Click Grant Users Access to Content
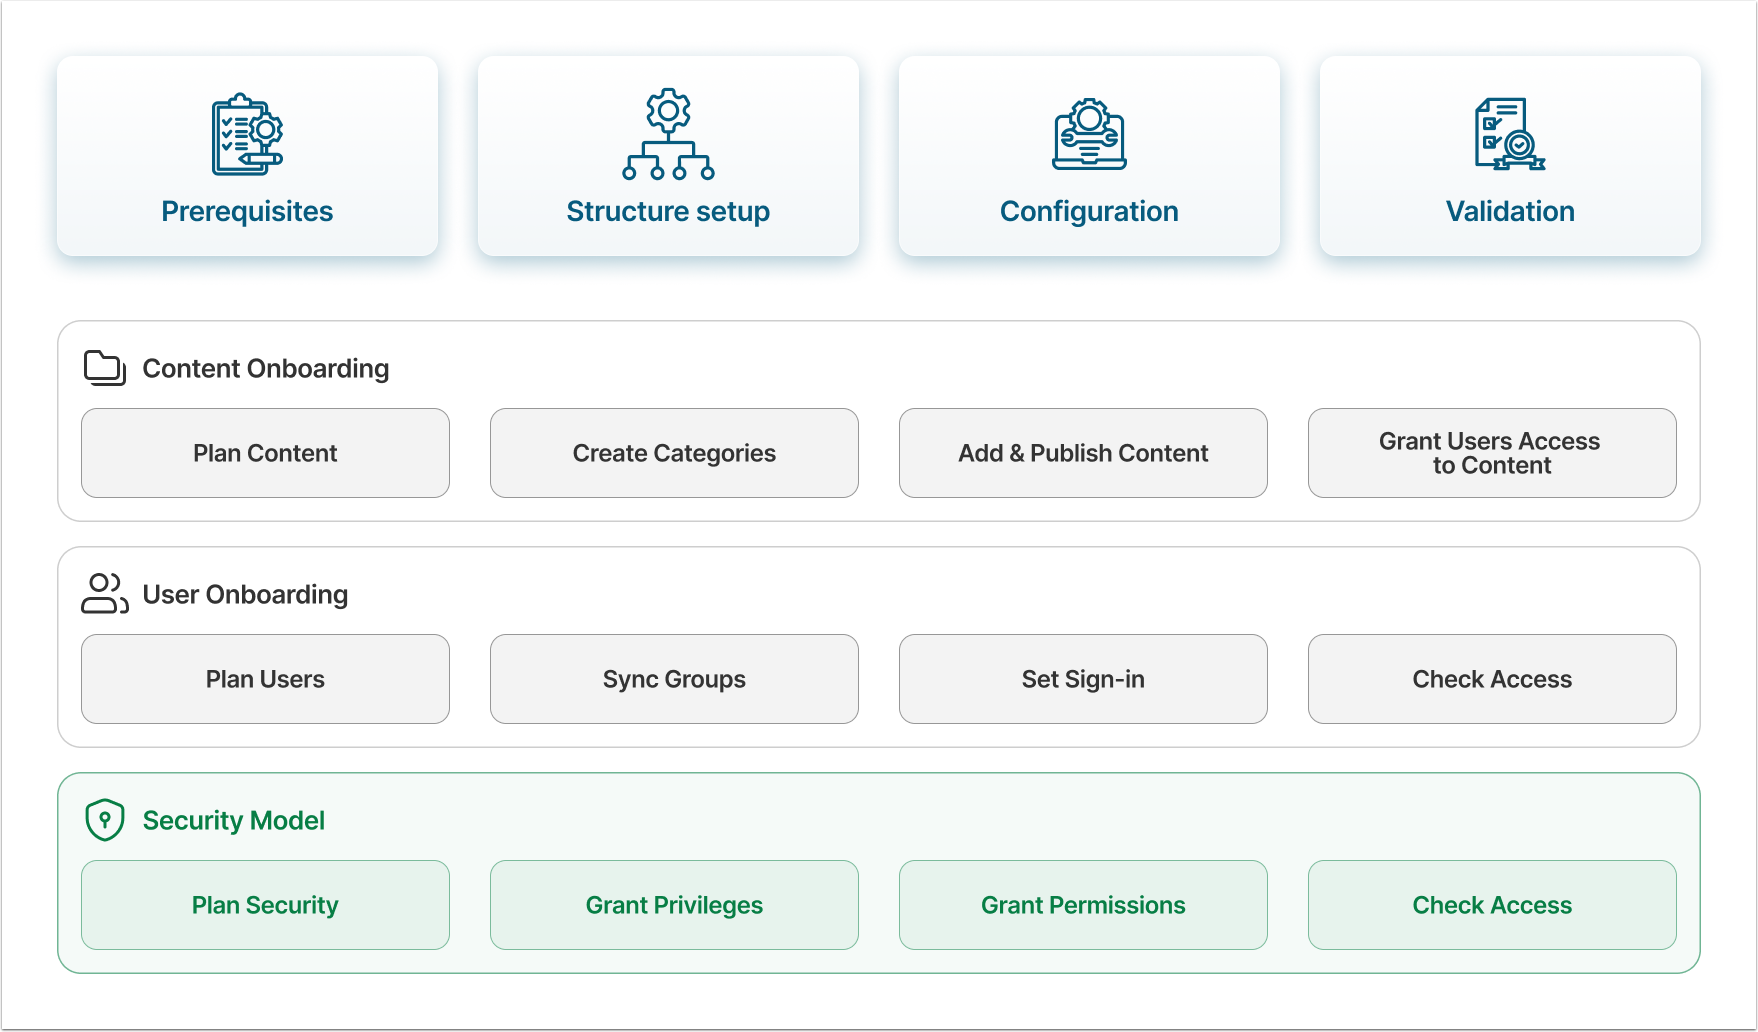Viewport: 1758px width, 1032px height. click(1492, 453)
